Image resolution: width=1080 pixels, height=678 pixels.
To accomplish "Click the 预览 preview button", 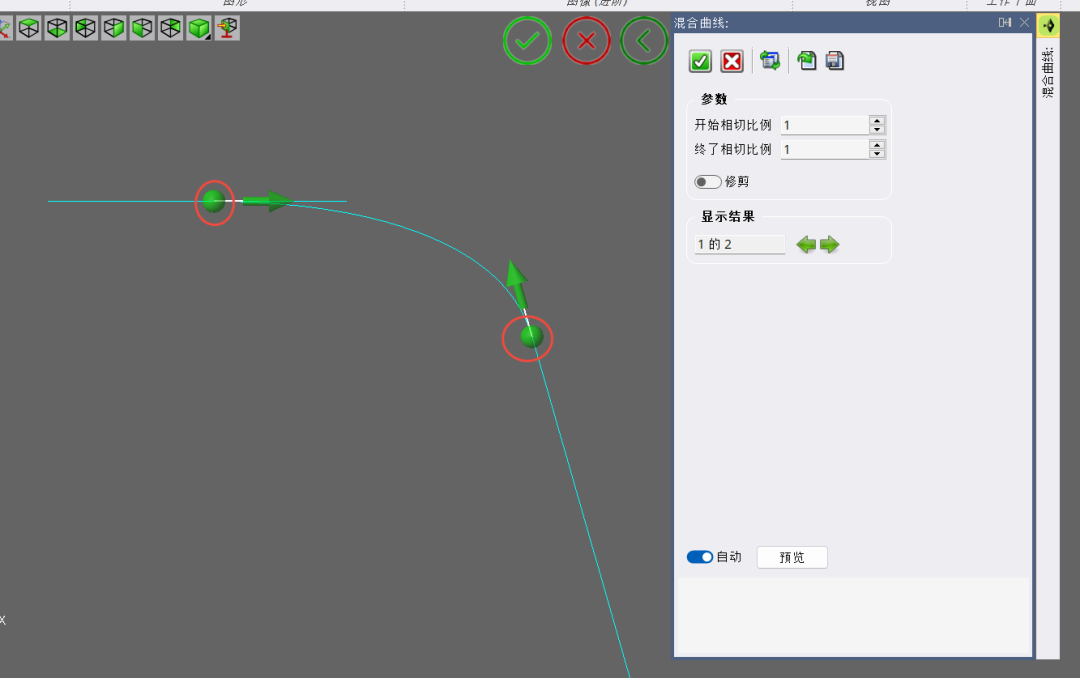I will [792, 557].
